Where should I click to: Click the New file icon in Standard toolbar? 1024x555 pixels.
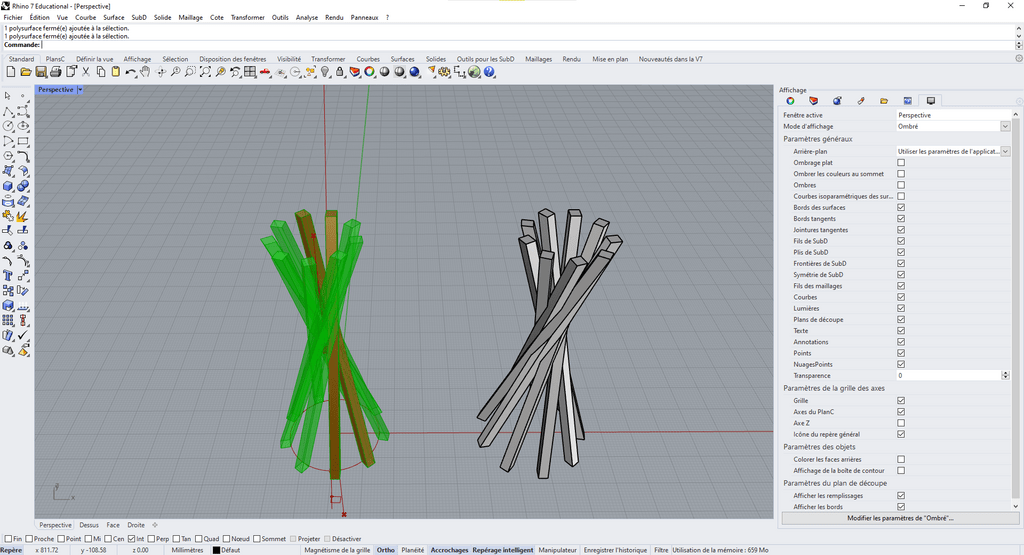tap(10, 72)
